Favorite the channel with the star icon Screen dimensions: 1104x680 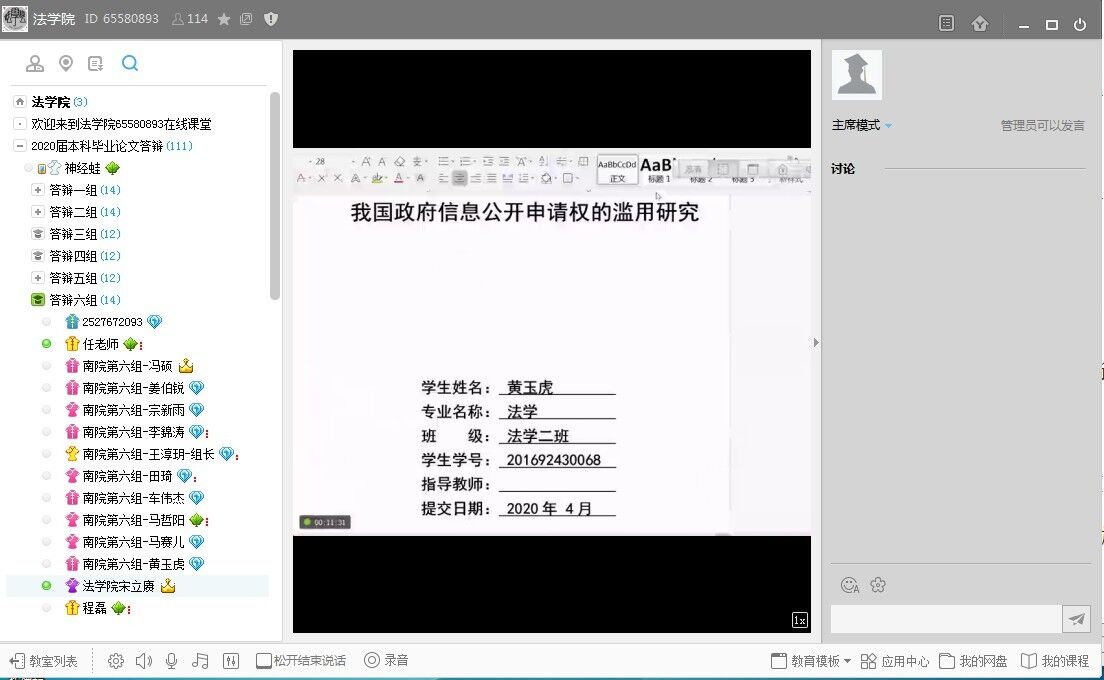[224, 19]
